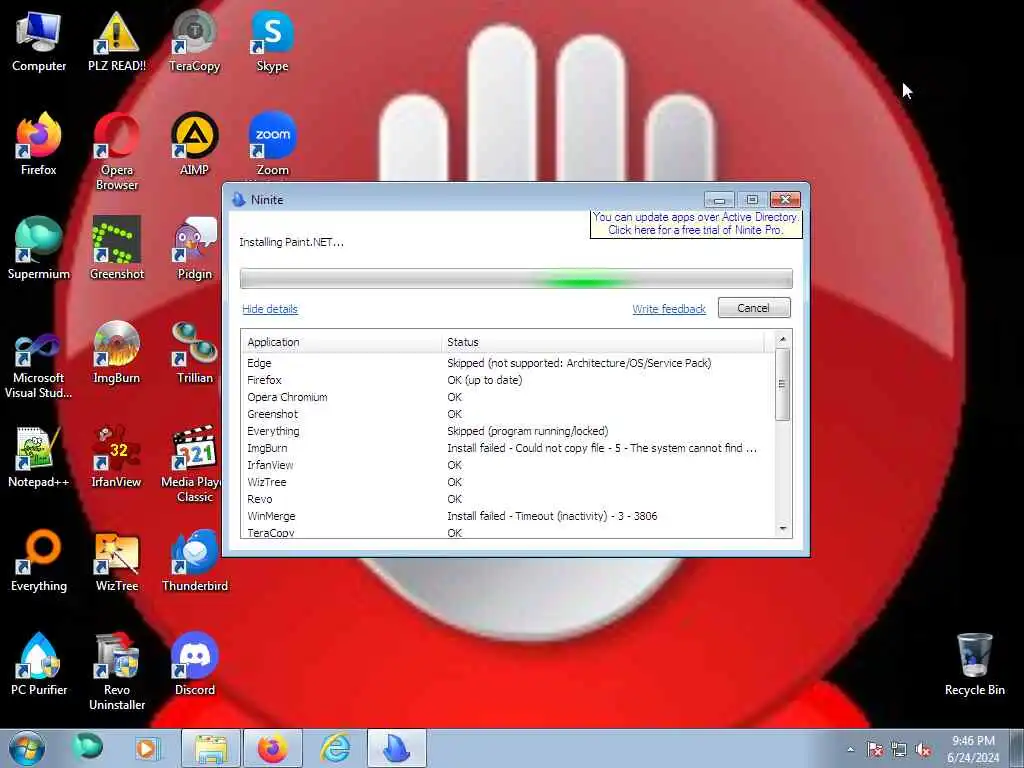Sort by the Status column header
Viewport: 1024px width, 768px height.
coord(604,342)
